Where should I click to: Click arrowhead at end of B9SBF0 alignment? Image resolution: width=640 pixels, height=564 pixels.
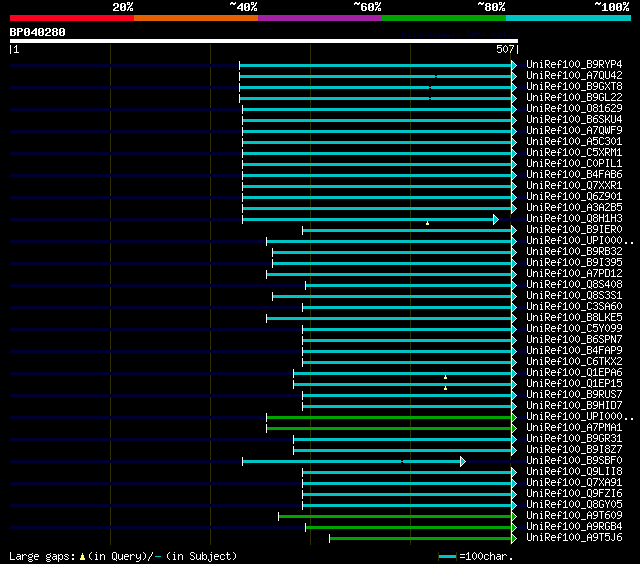(462, 462)
